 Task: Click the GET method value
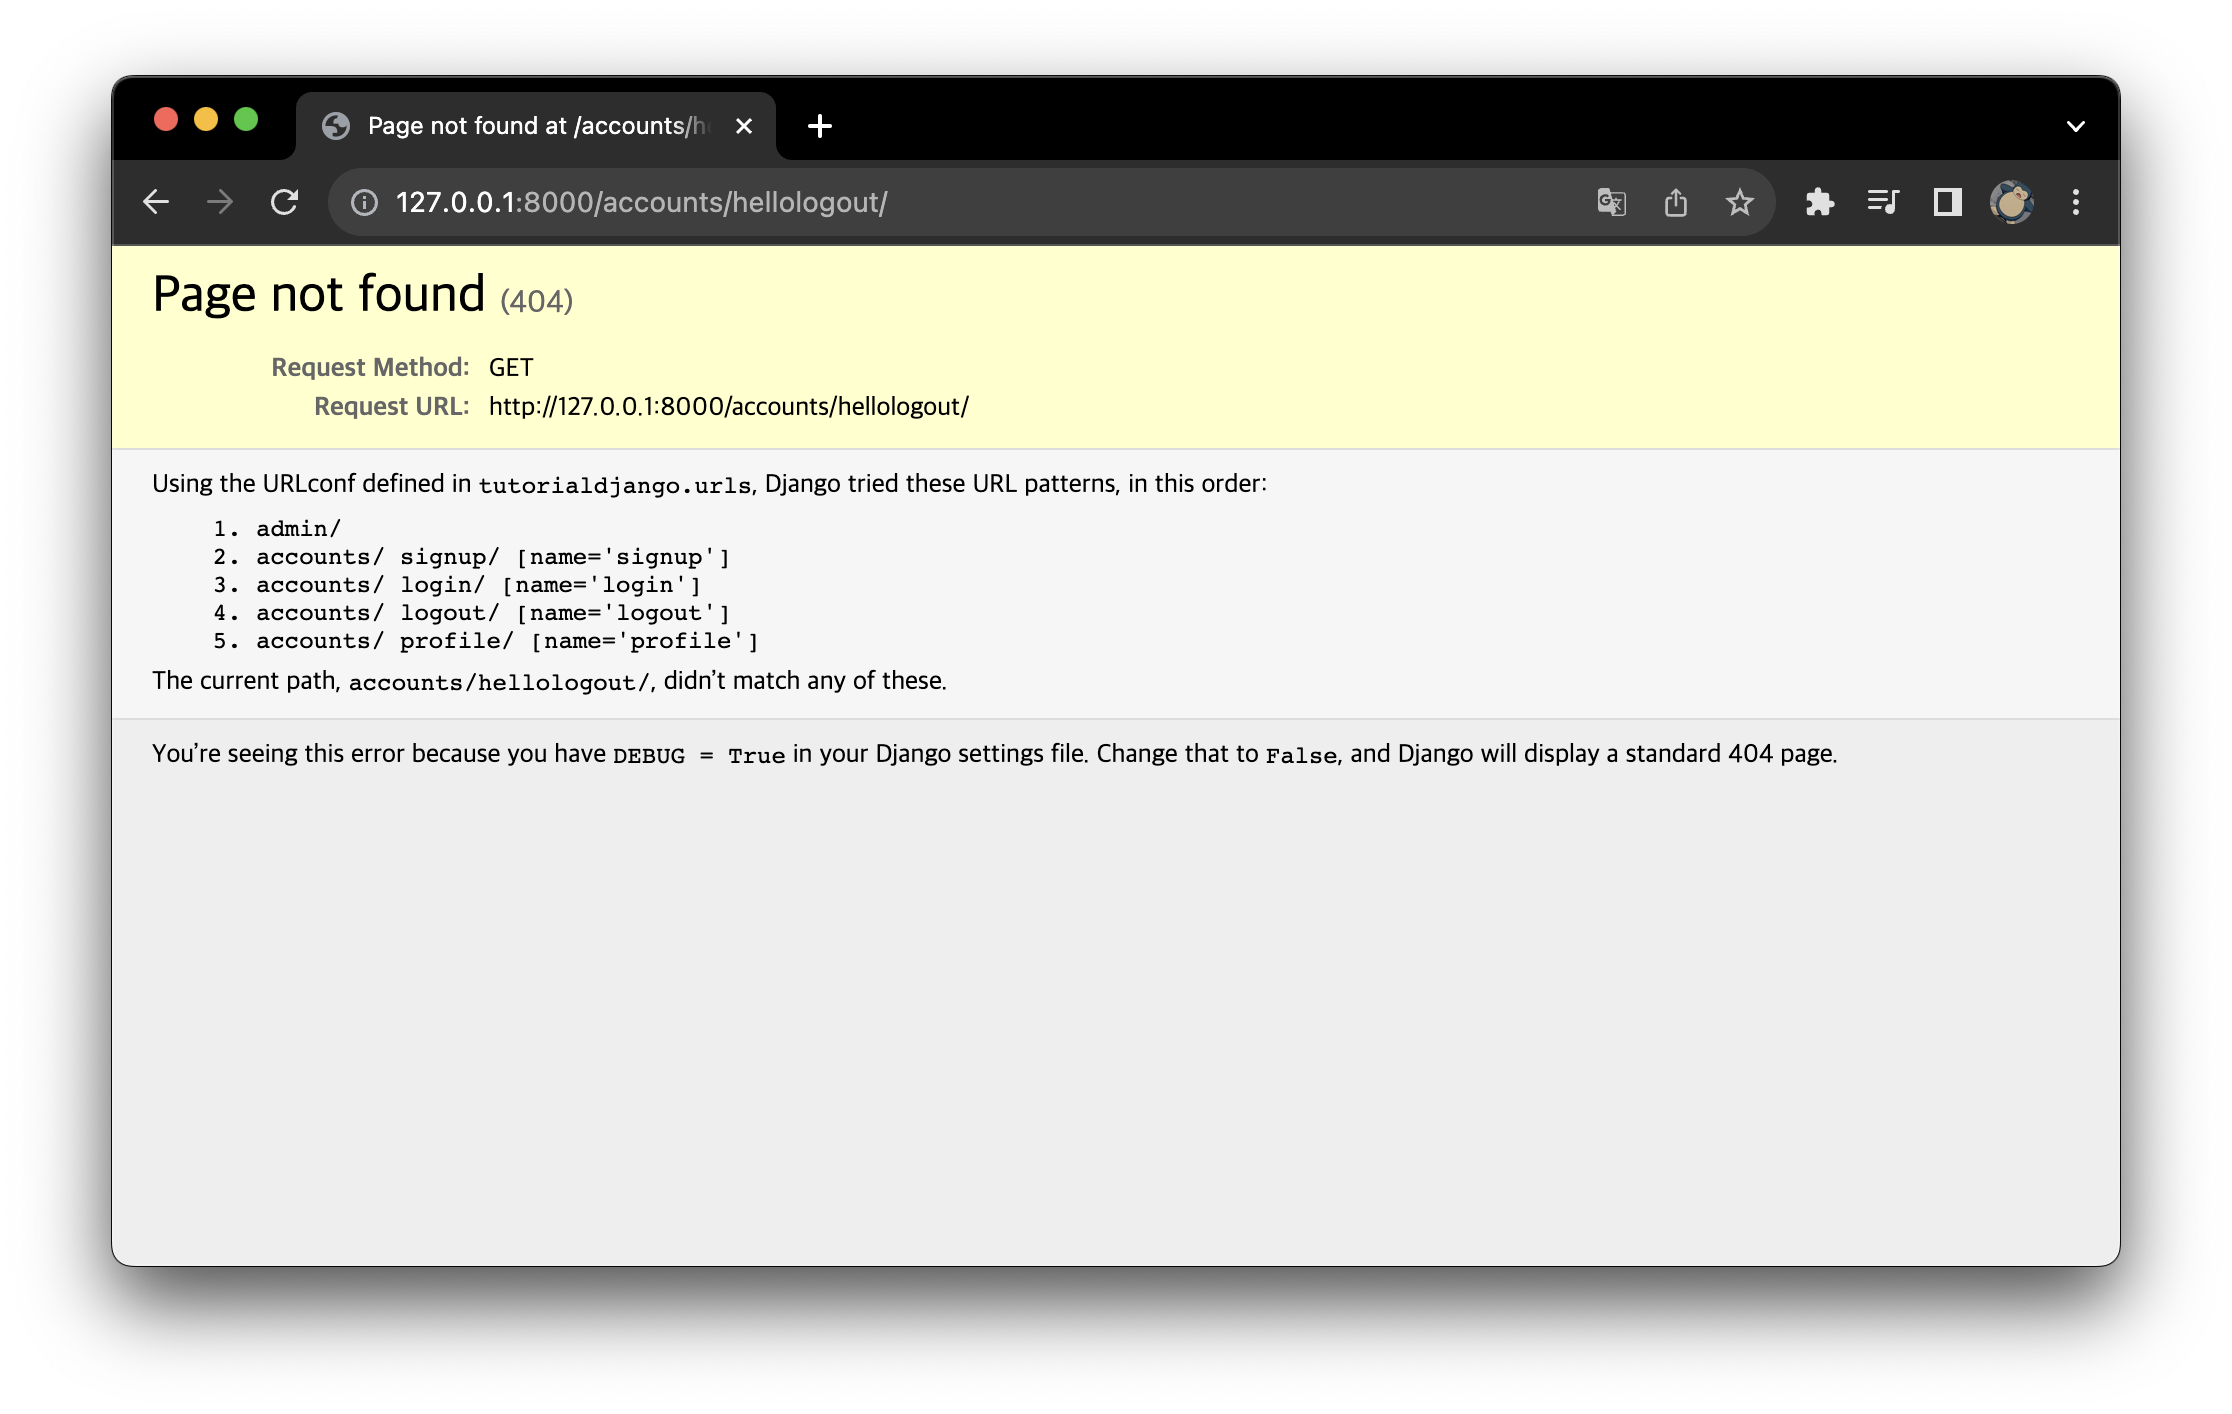click(511, 368)
